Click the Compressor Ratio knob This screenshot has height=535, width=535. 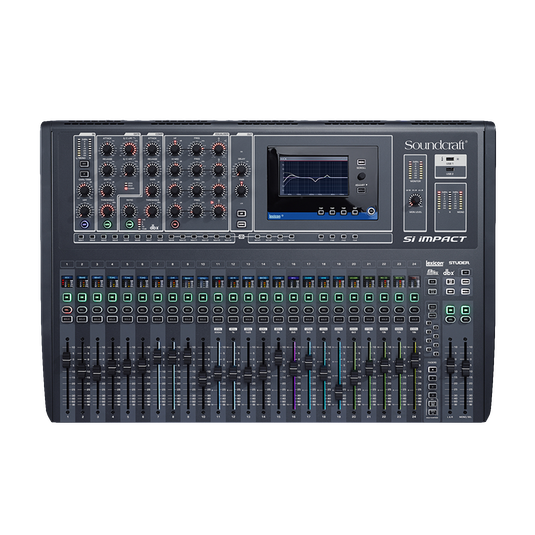[129, 211]
